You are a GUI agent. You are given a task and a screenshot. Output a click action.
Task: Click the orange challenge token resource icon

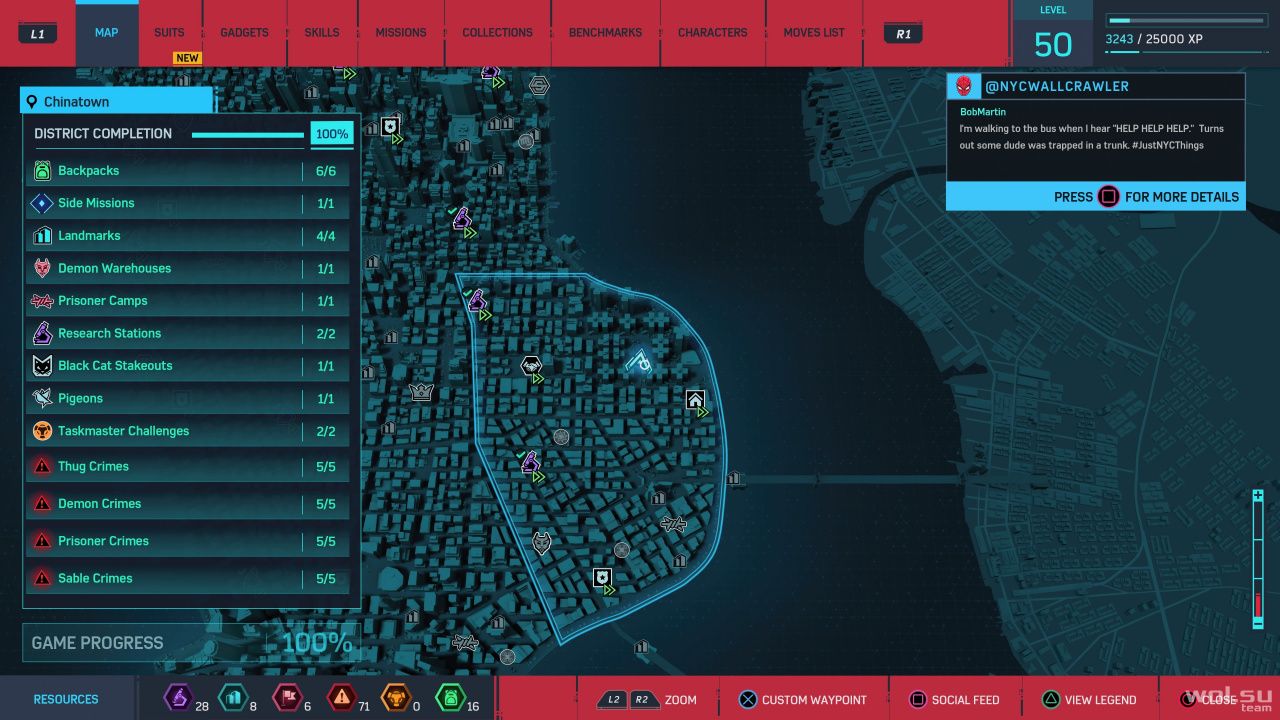[x=396, y=698]
